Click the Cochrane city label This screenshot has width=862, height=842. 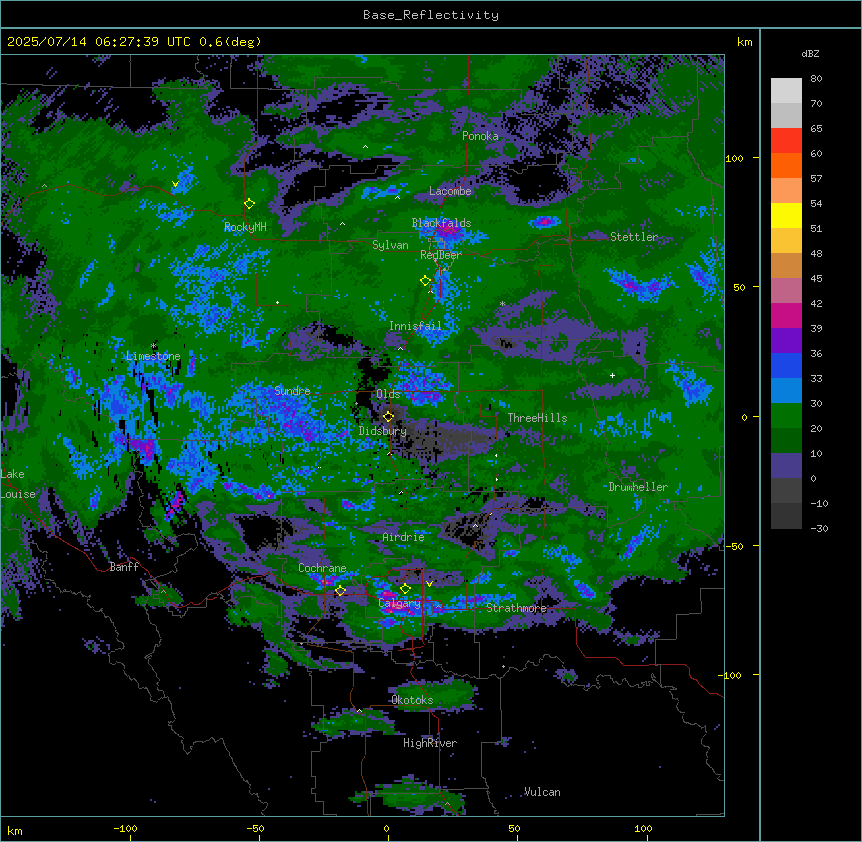[322, 568]
